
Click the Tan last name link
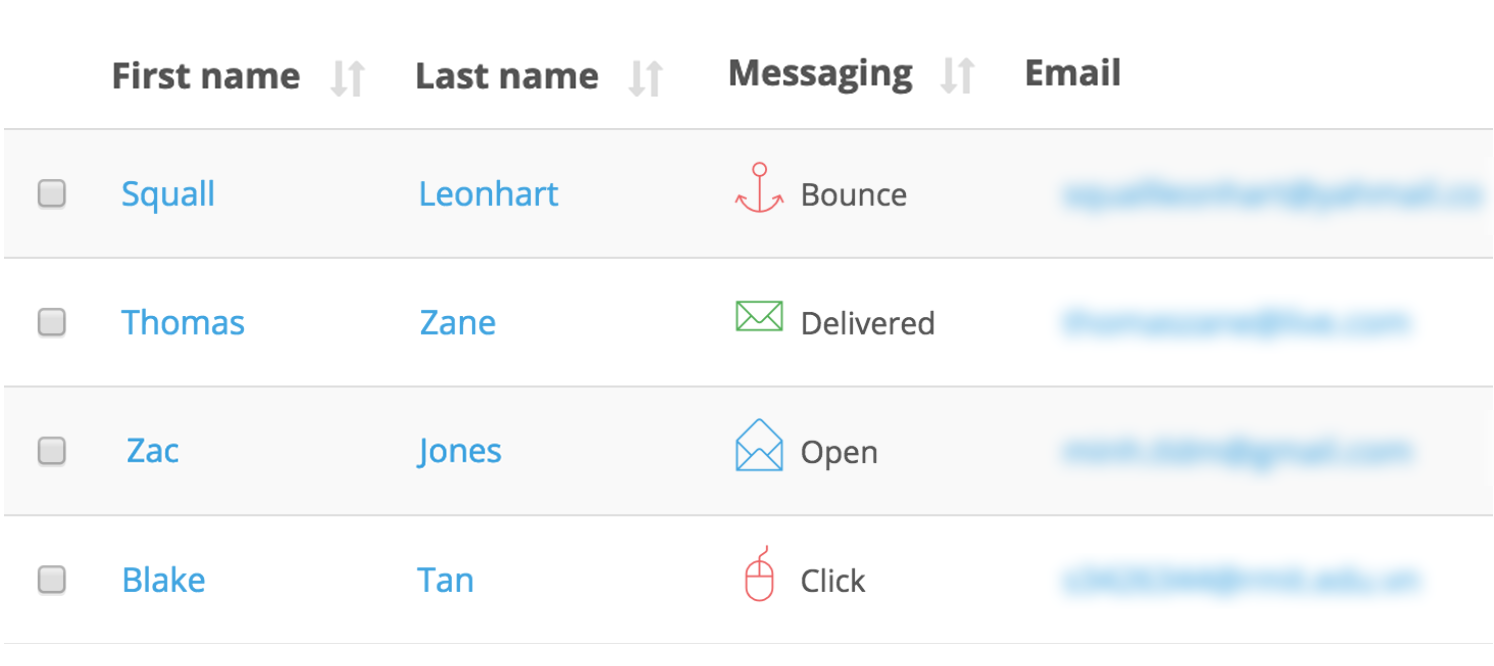coord(445,580)
